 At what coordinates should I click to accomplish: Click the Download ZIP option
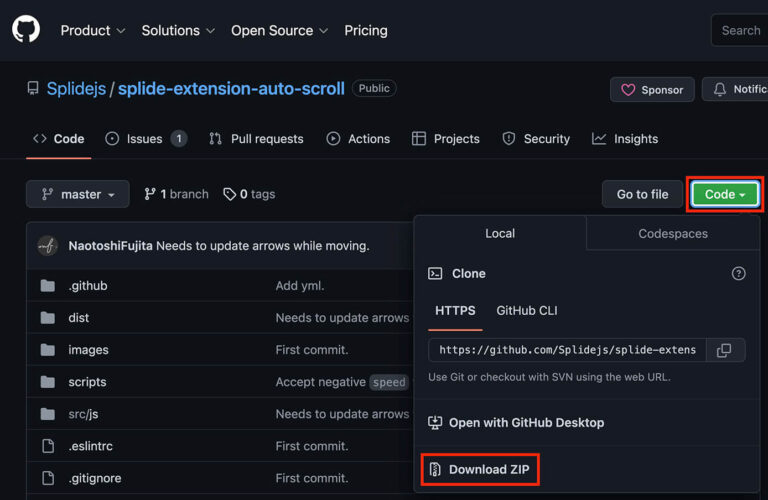[480, 470]
